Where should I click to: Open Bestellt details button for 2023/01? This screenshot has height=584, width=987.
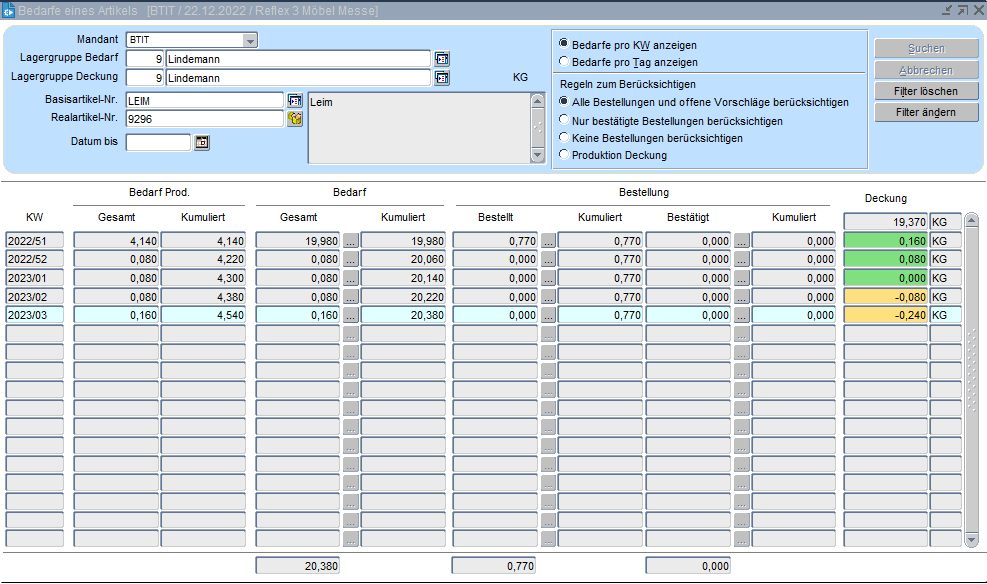(548, 279)
